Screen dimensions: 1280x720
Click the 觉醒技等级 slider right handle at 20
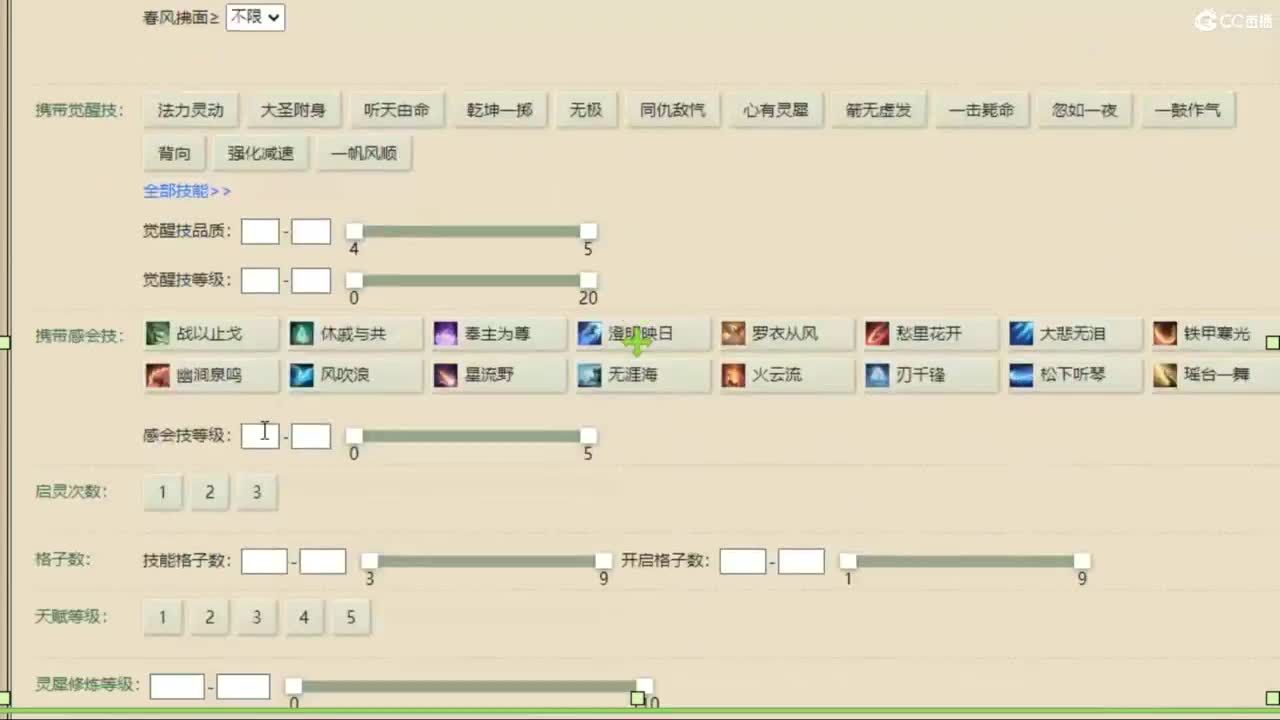[588, 280]
